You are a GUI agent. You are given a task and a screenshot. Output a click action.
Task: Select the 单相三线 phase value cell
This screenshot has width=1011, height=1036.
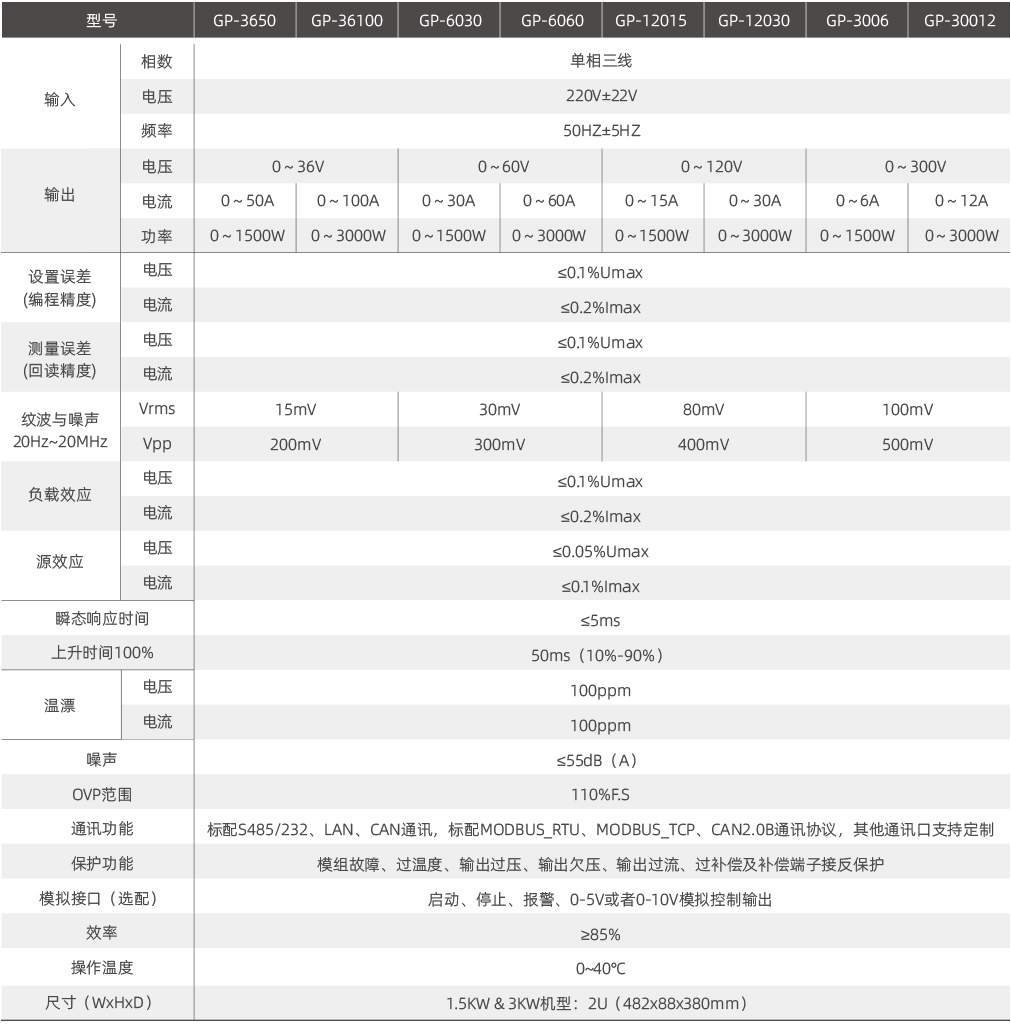tap(600, 61)
